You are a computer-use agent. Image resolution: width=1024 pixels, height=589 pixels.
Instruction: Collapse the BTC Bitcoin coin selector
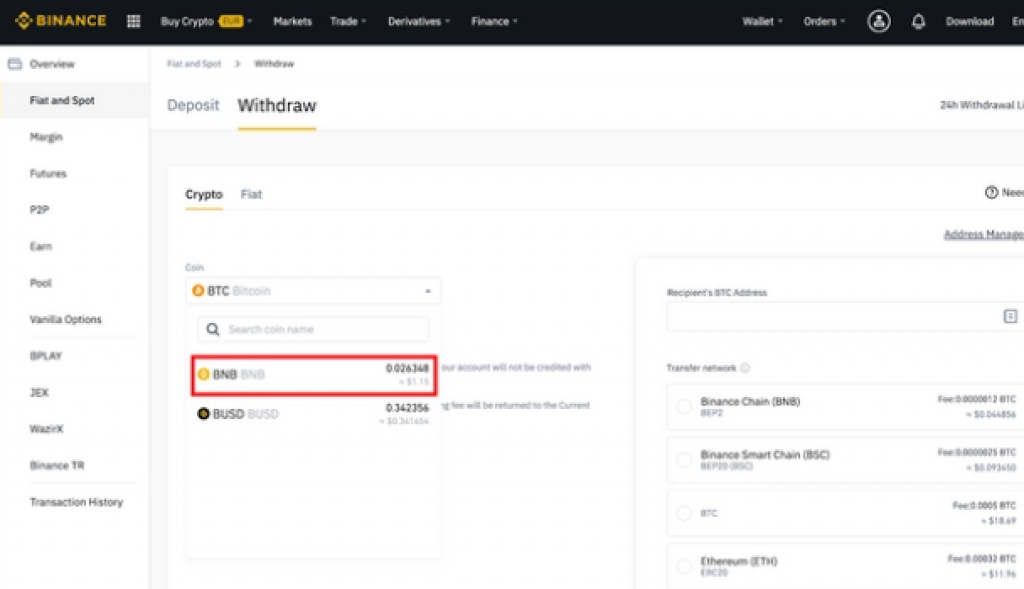(x=313, y=291)
